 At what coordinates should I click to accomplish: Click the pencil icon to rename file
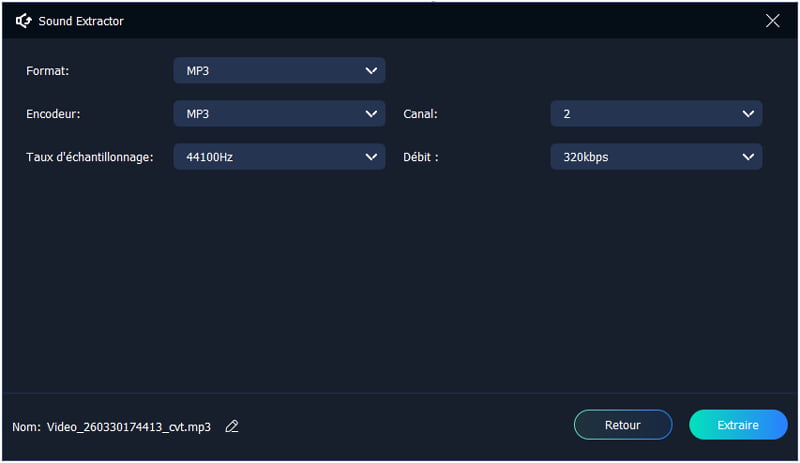[232, 426]
